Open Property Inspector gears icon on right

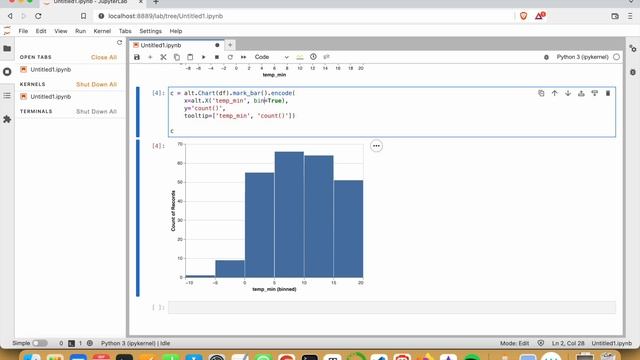(x=633, y=49)
